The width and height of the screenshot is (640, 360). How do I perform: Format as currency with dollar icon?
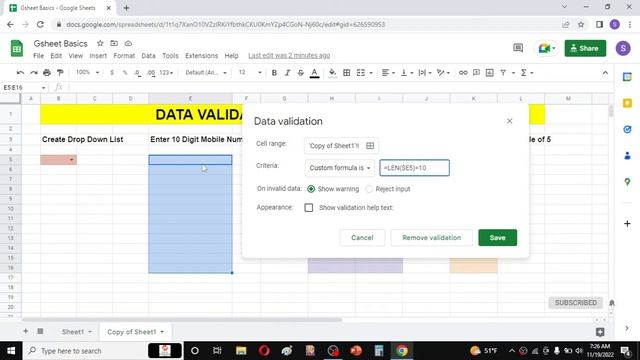(112, 73)
